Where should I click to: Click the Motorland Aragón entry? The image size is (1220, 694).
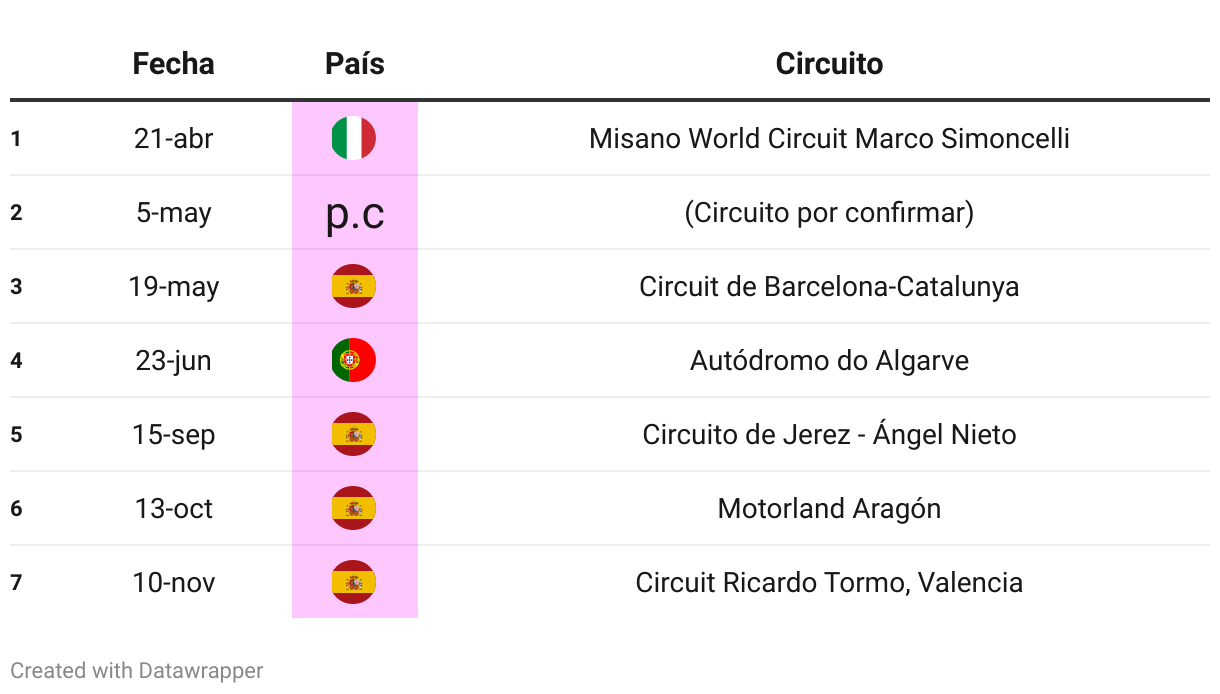click(x=829, y=508)
